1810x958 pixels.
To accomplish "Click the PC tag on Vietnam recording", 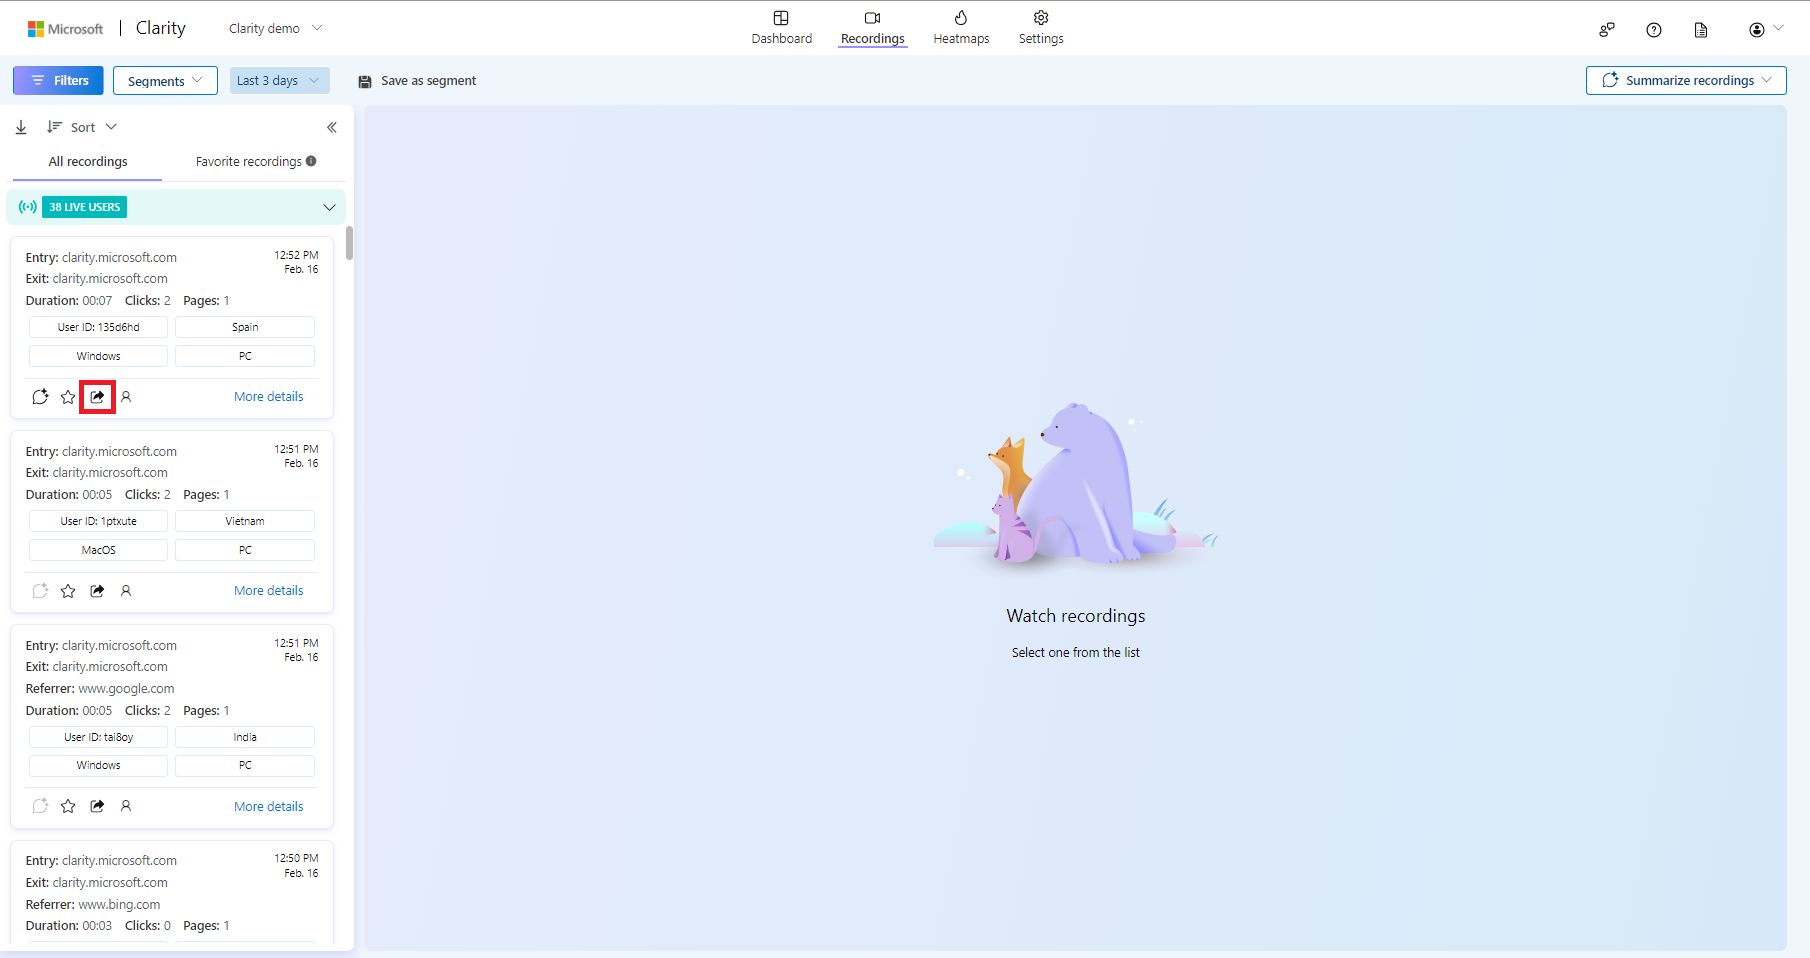I will [245, 550].
